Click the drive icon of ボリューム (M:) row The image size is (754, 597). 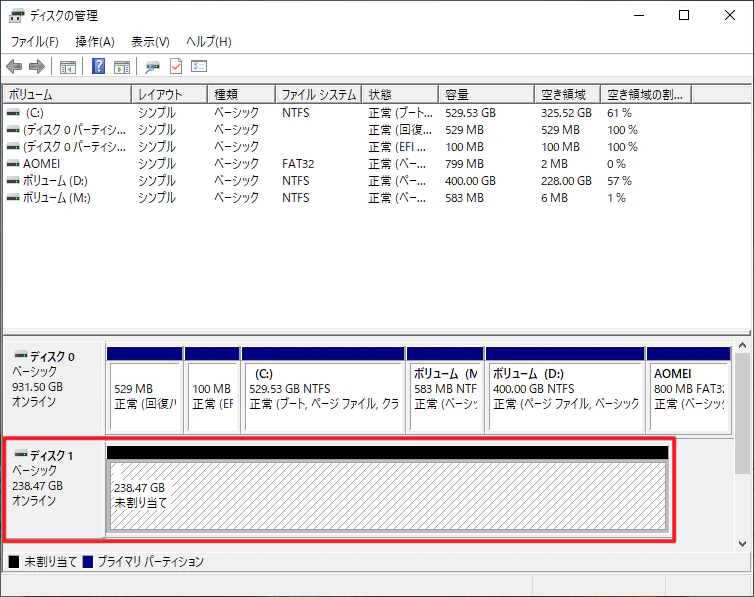[x=13, y=198]
